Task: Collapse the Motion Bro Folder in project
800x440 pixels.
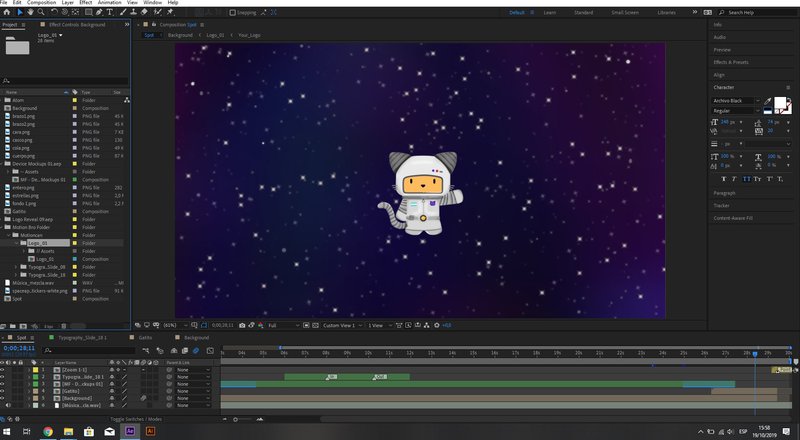Action: point(3,227)
